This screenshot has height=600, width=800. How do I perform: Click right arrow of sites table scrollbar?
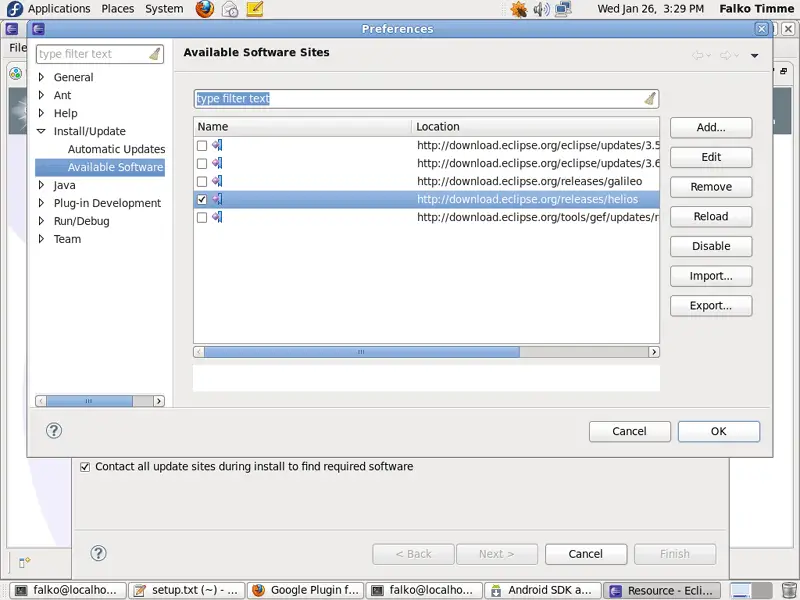point(654,352)
